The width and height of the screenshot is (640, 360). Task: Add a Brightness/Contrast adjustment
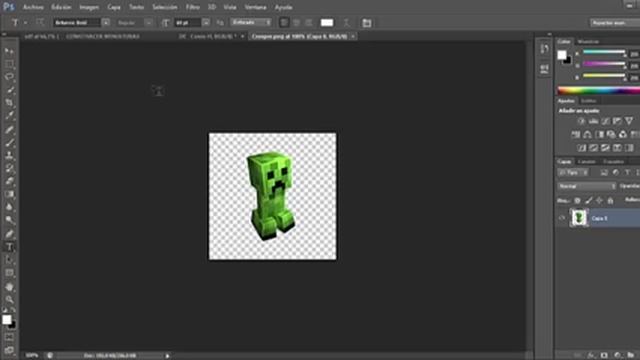coord(581,121)
